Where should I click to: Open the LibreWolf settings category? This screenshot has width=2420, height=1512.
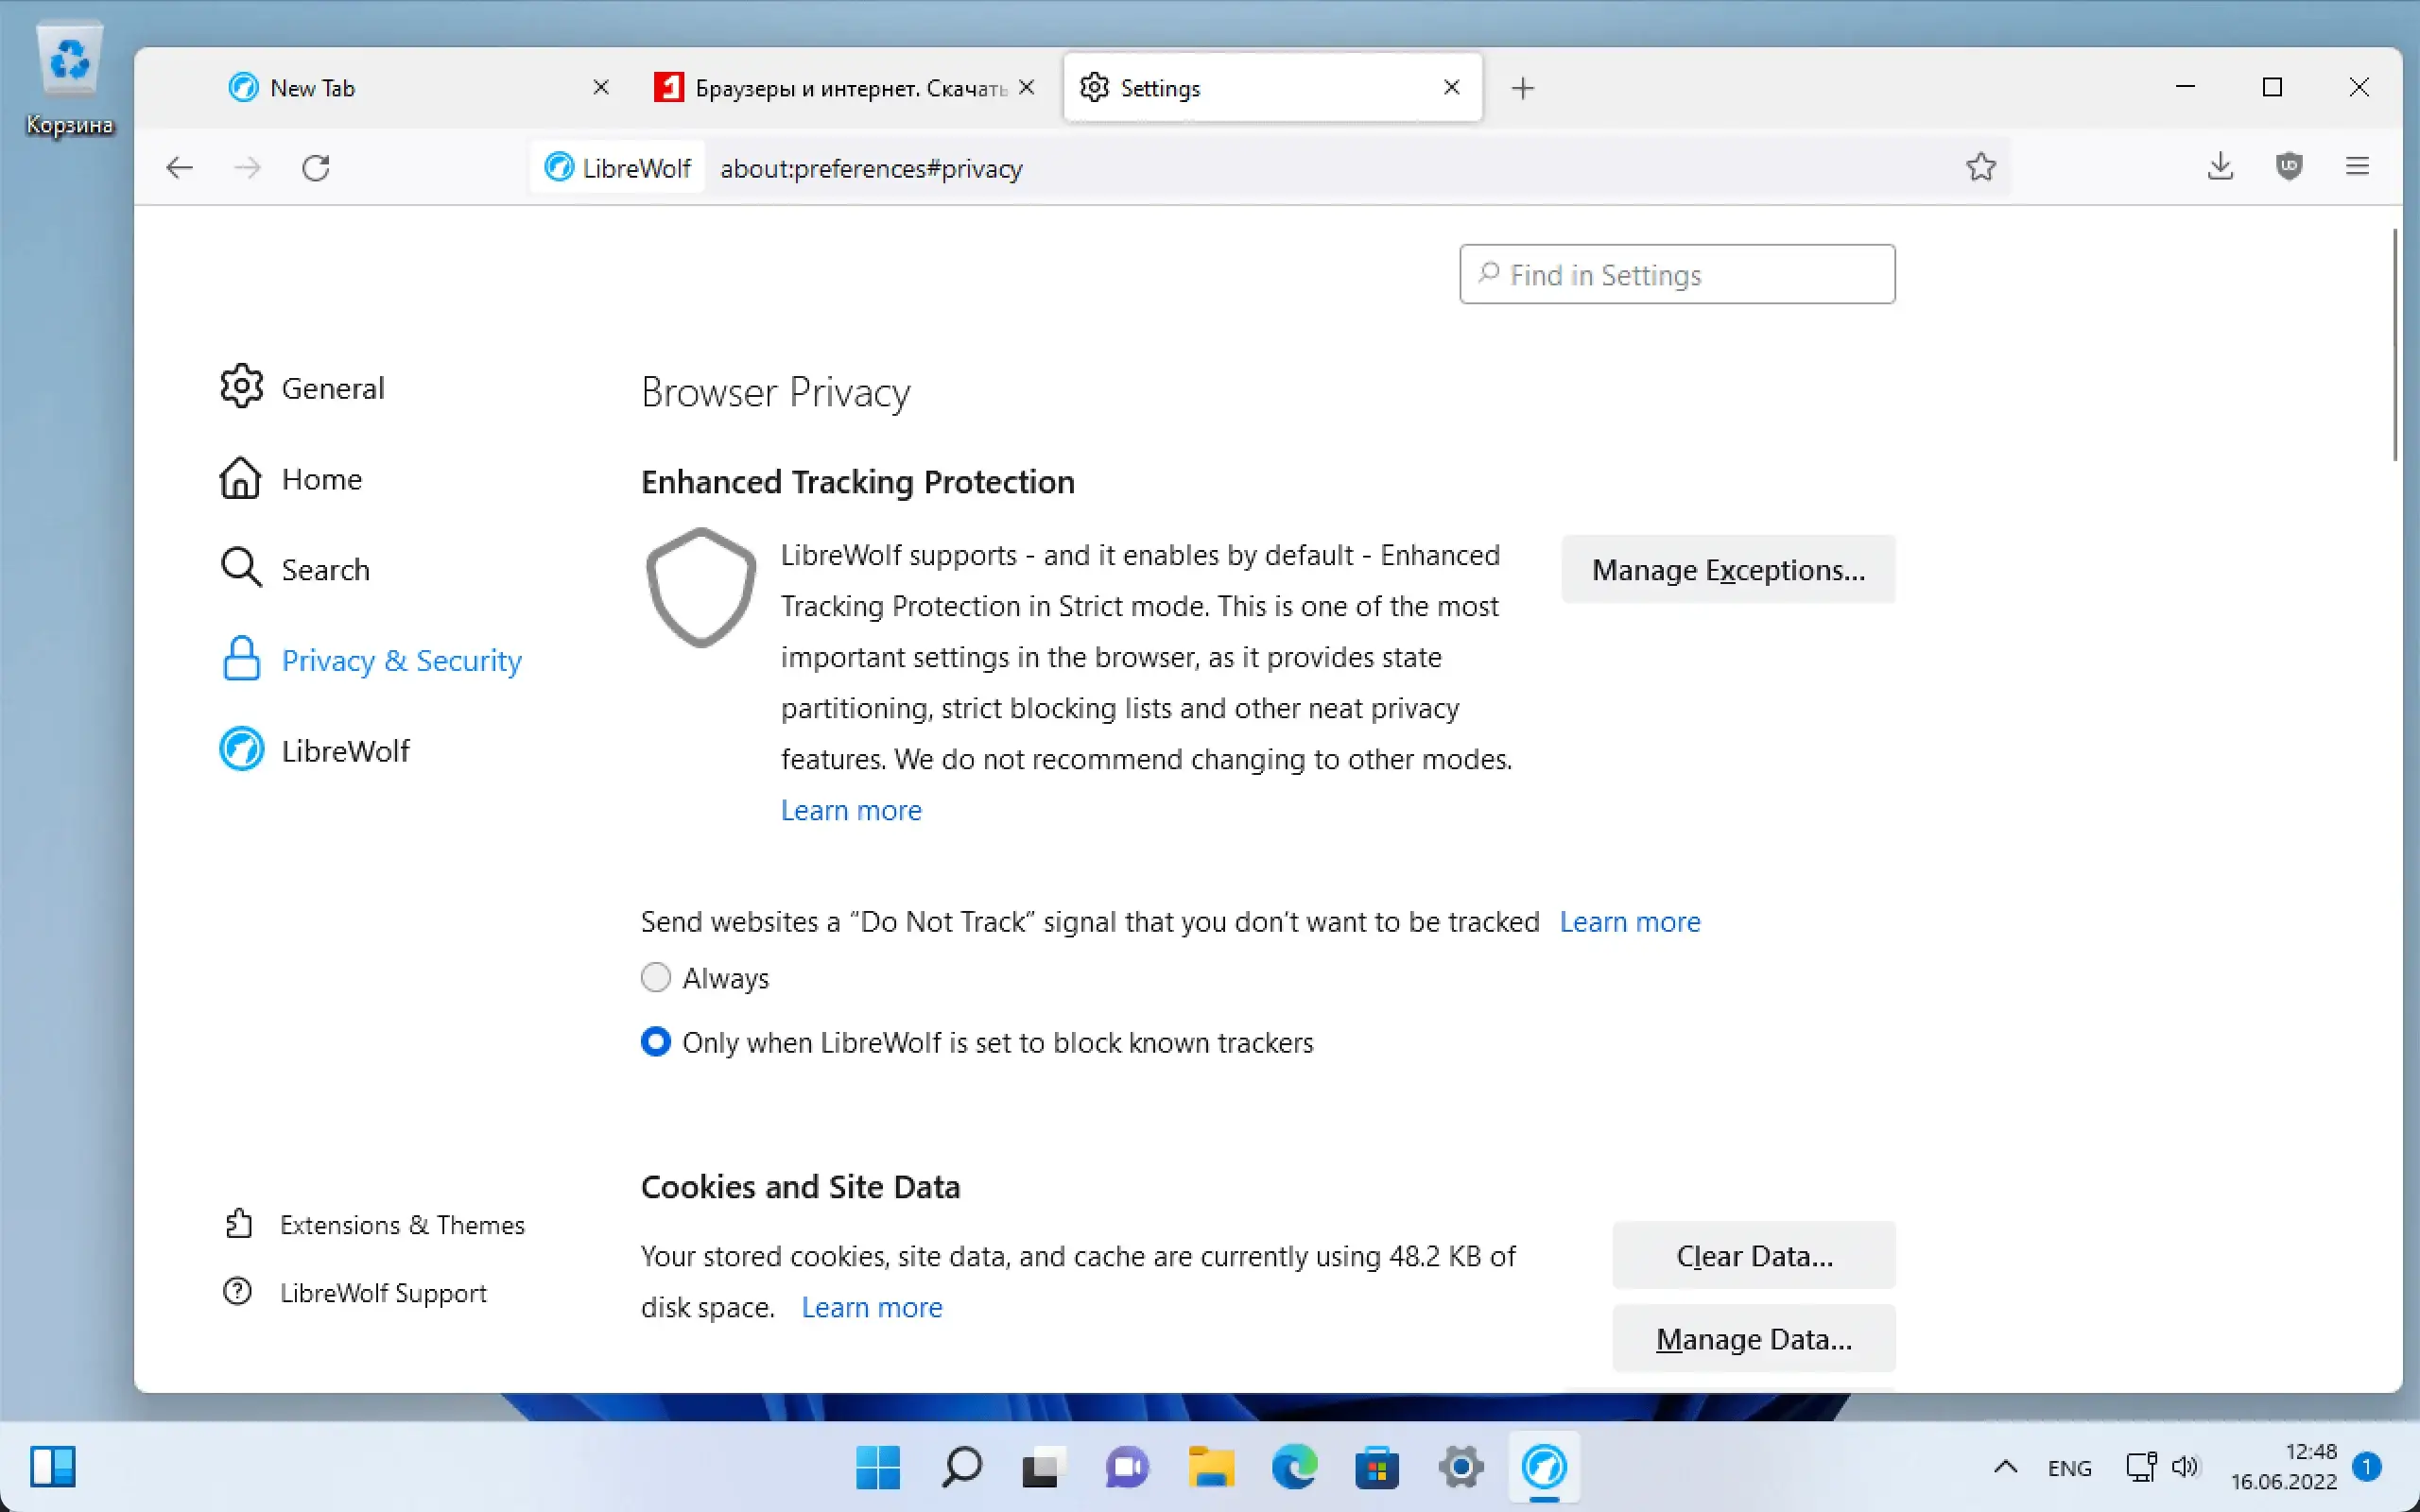(x=314, y=751)
